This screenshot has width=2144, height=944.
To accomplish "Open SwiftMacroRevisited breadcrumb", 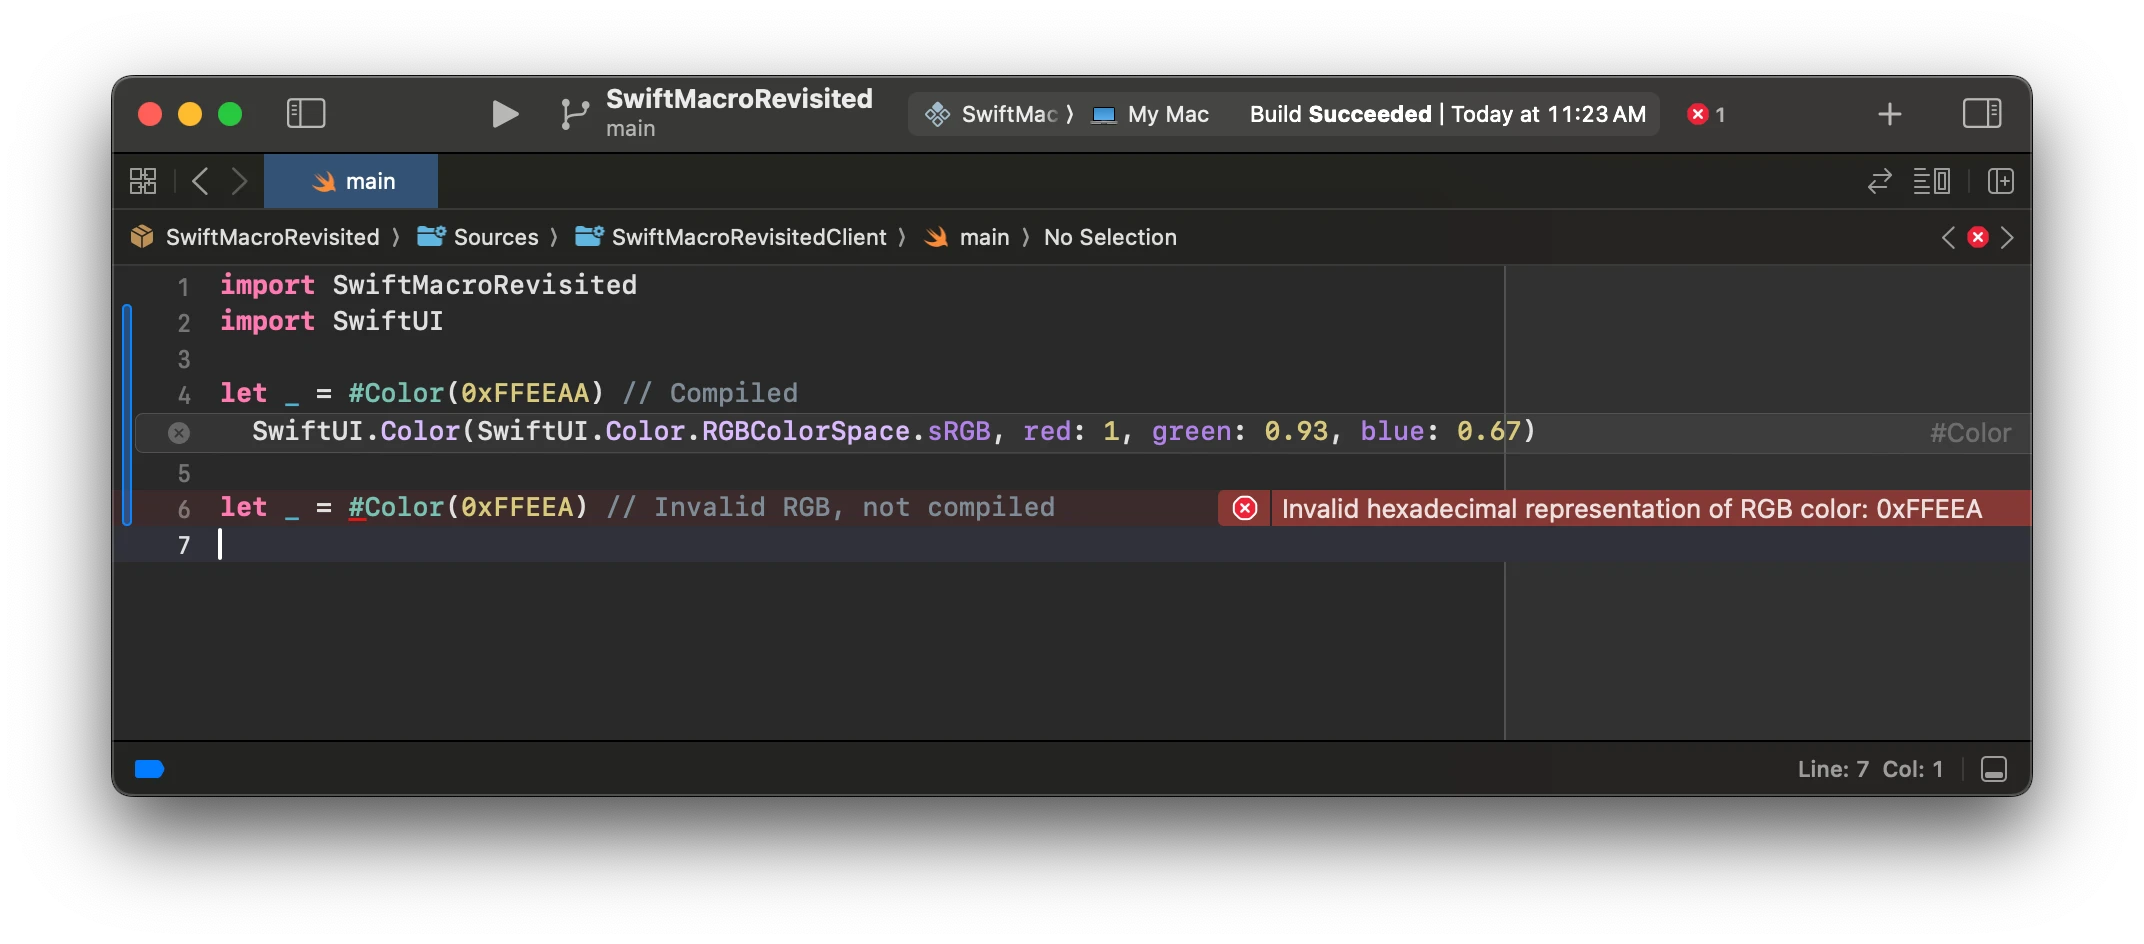I will pos(256,237).
